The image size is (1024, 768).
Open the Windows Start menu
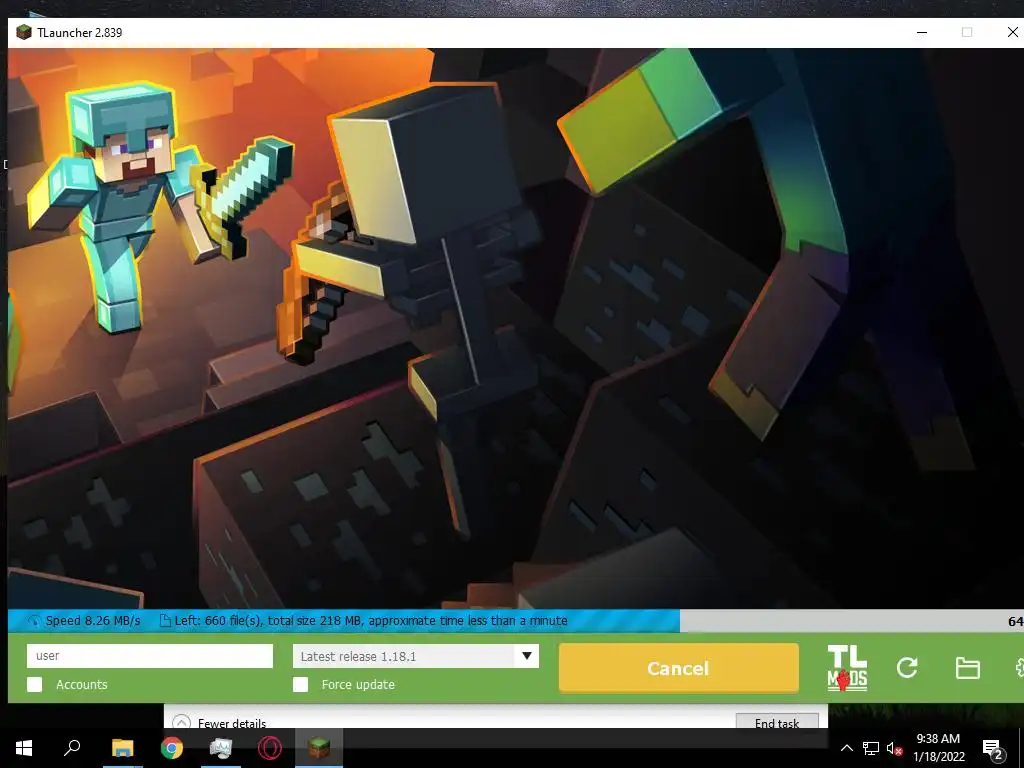coord(24,748)
